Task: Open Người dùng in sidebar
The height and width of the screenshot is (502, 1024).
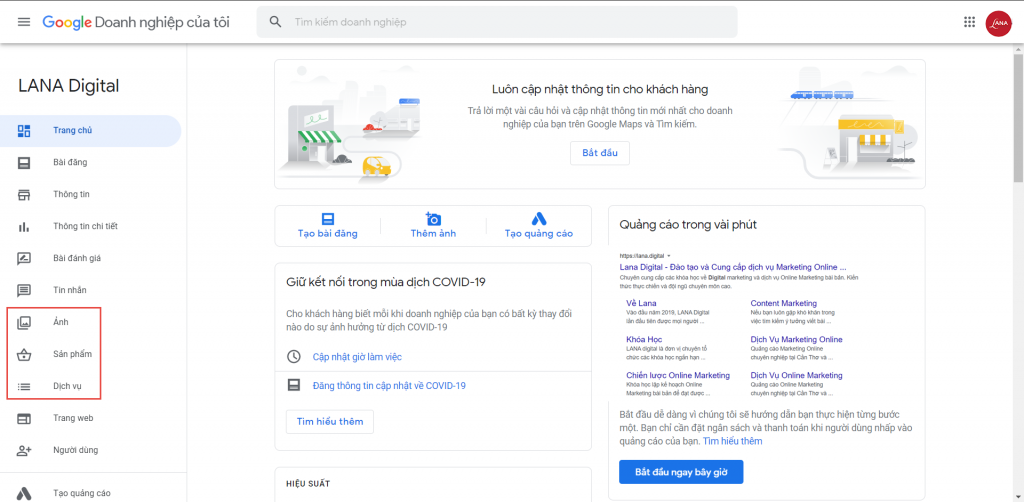Action: click(75, 450)
